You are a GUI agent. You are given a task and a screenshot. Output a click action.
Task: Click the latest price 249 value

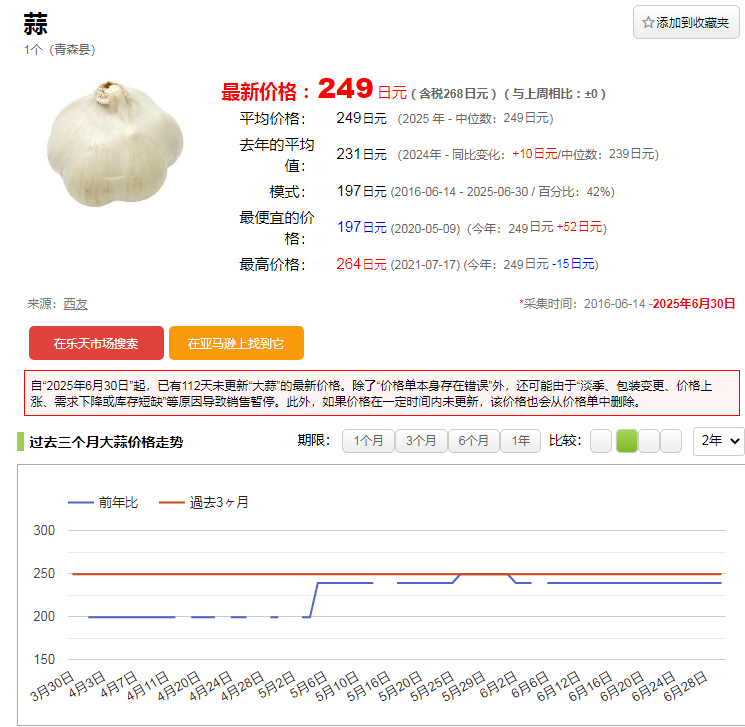pyautogui.click(x=345, y=89)
